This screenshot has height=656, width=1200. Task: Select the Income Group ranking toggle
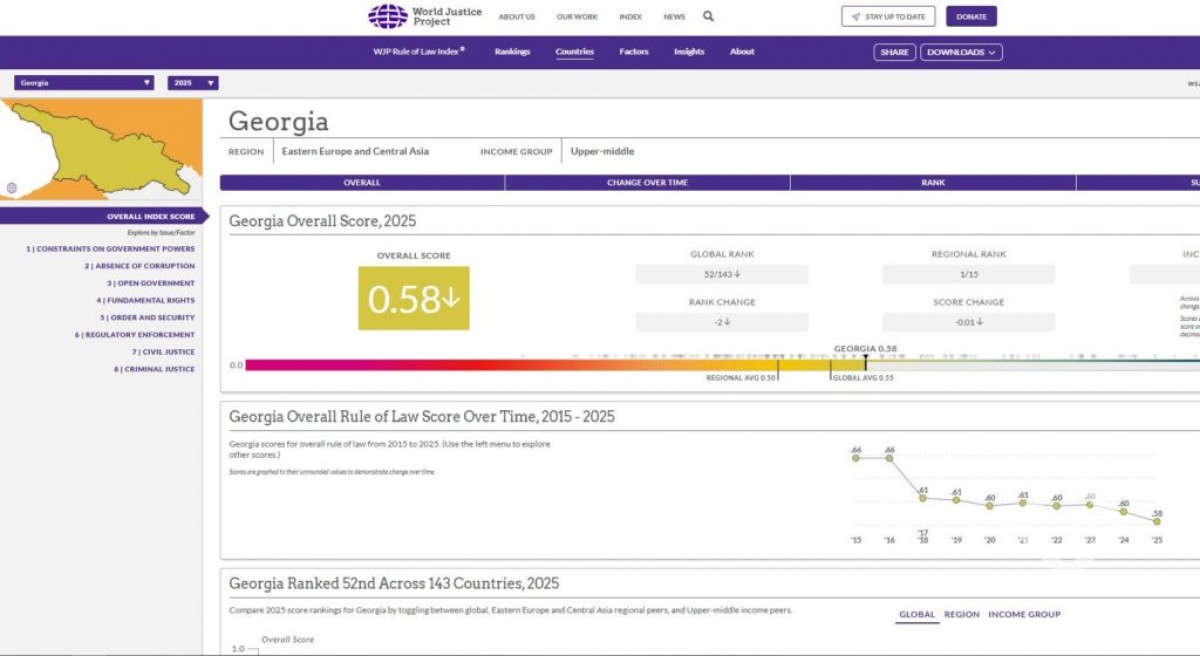click(x=1024, y=614)
